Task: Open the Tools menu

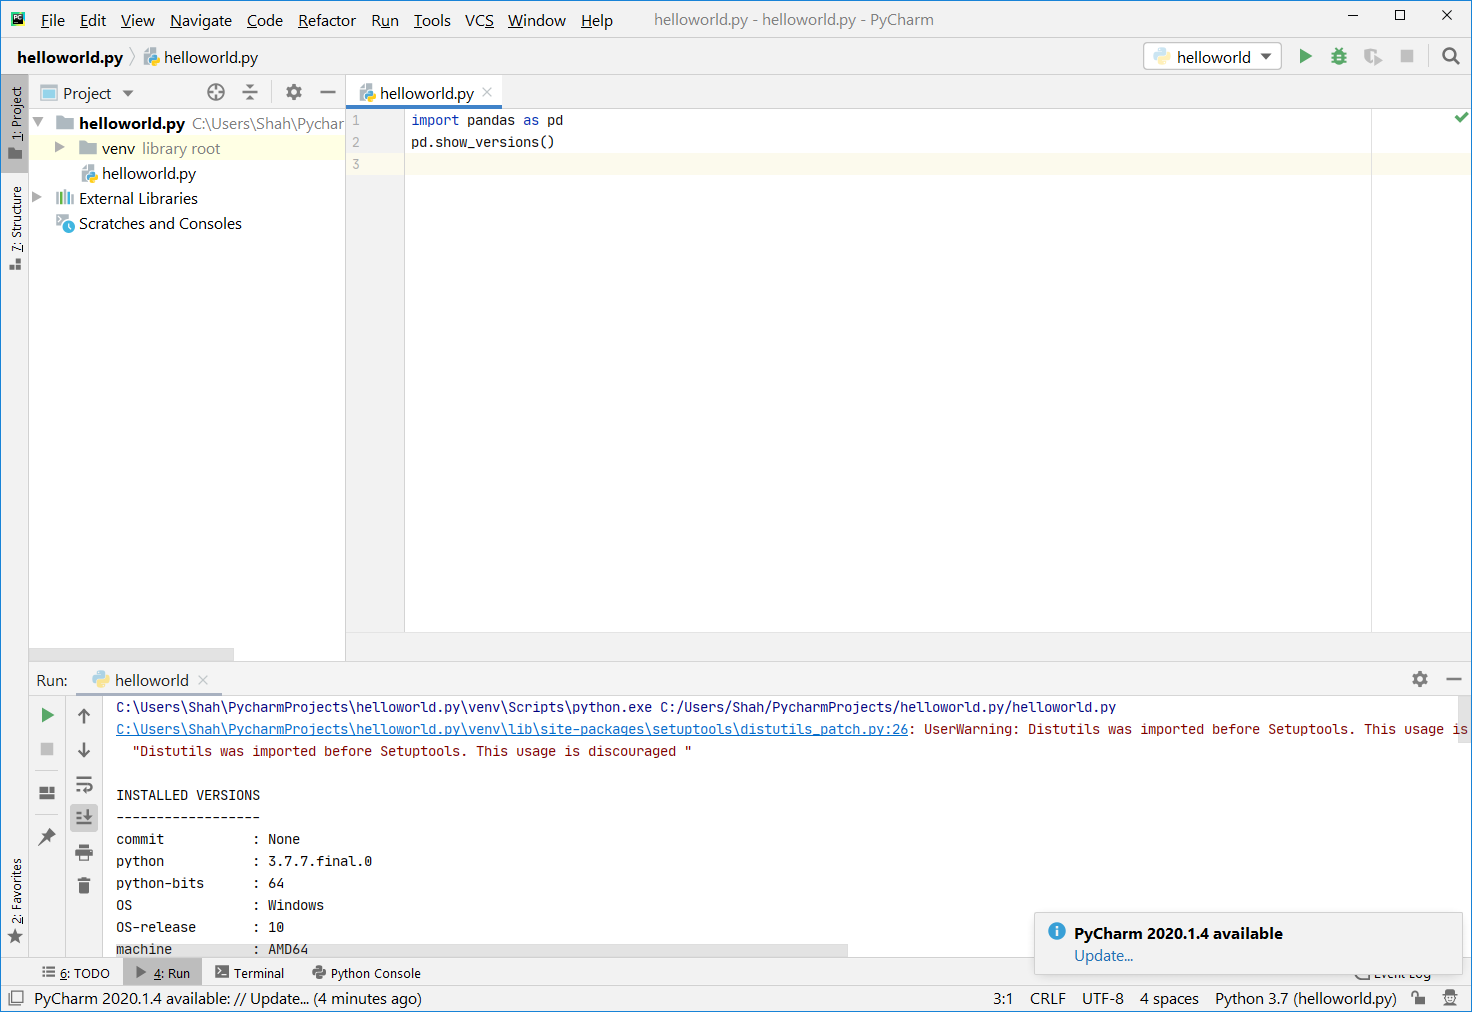Action: point(432,20)
